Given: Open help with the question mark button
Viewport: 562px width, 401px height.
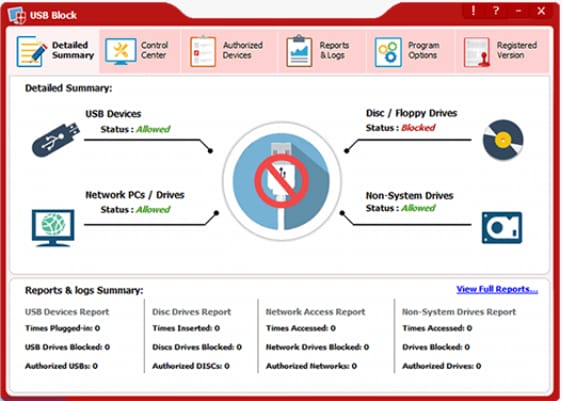Looking at the screenshot, I should (x=496, y=11).
